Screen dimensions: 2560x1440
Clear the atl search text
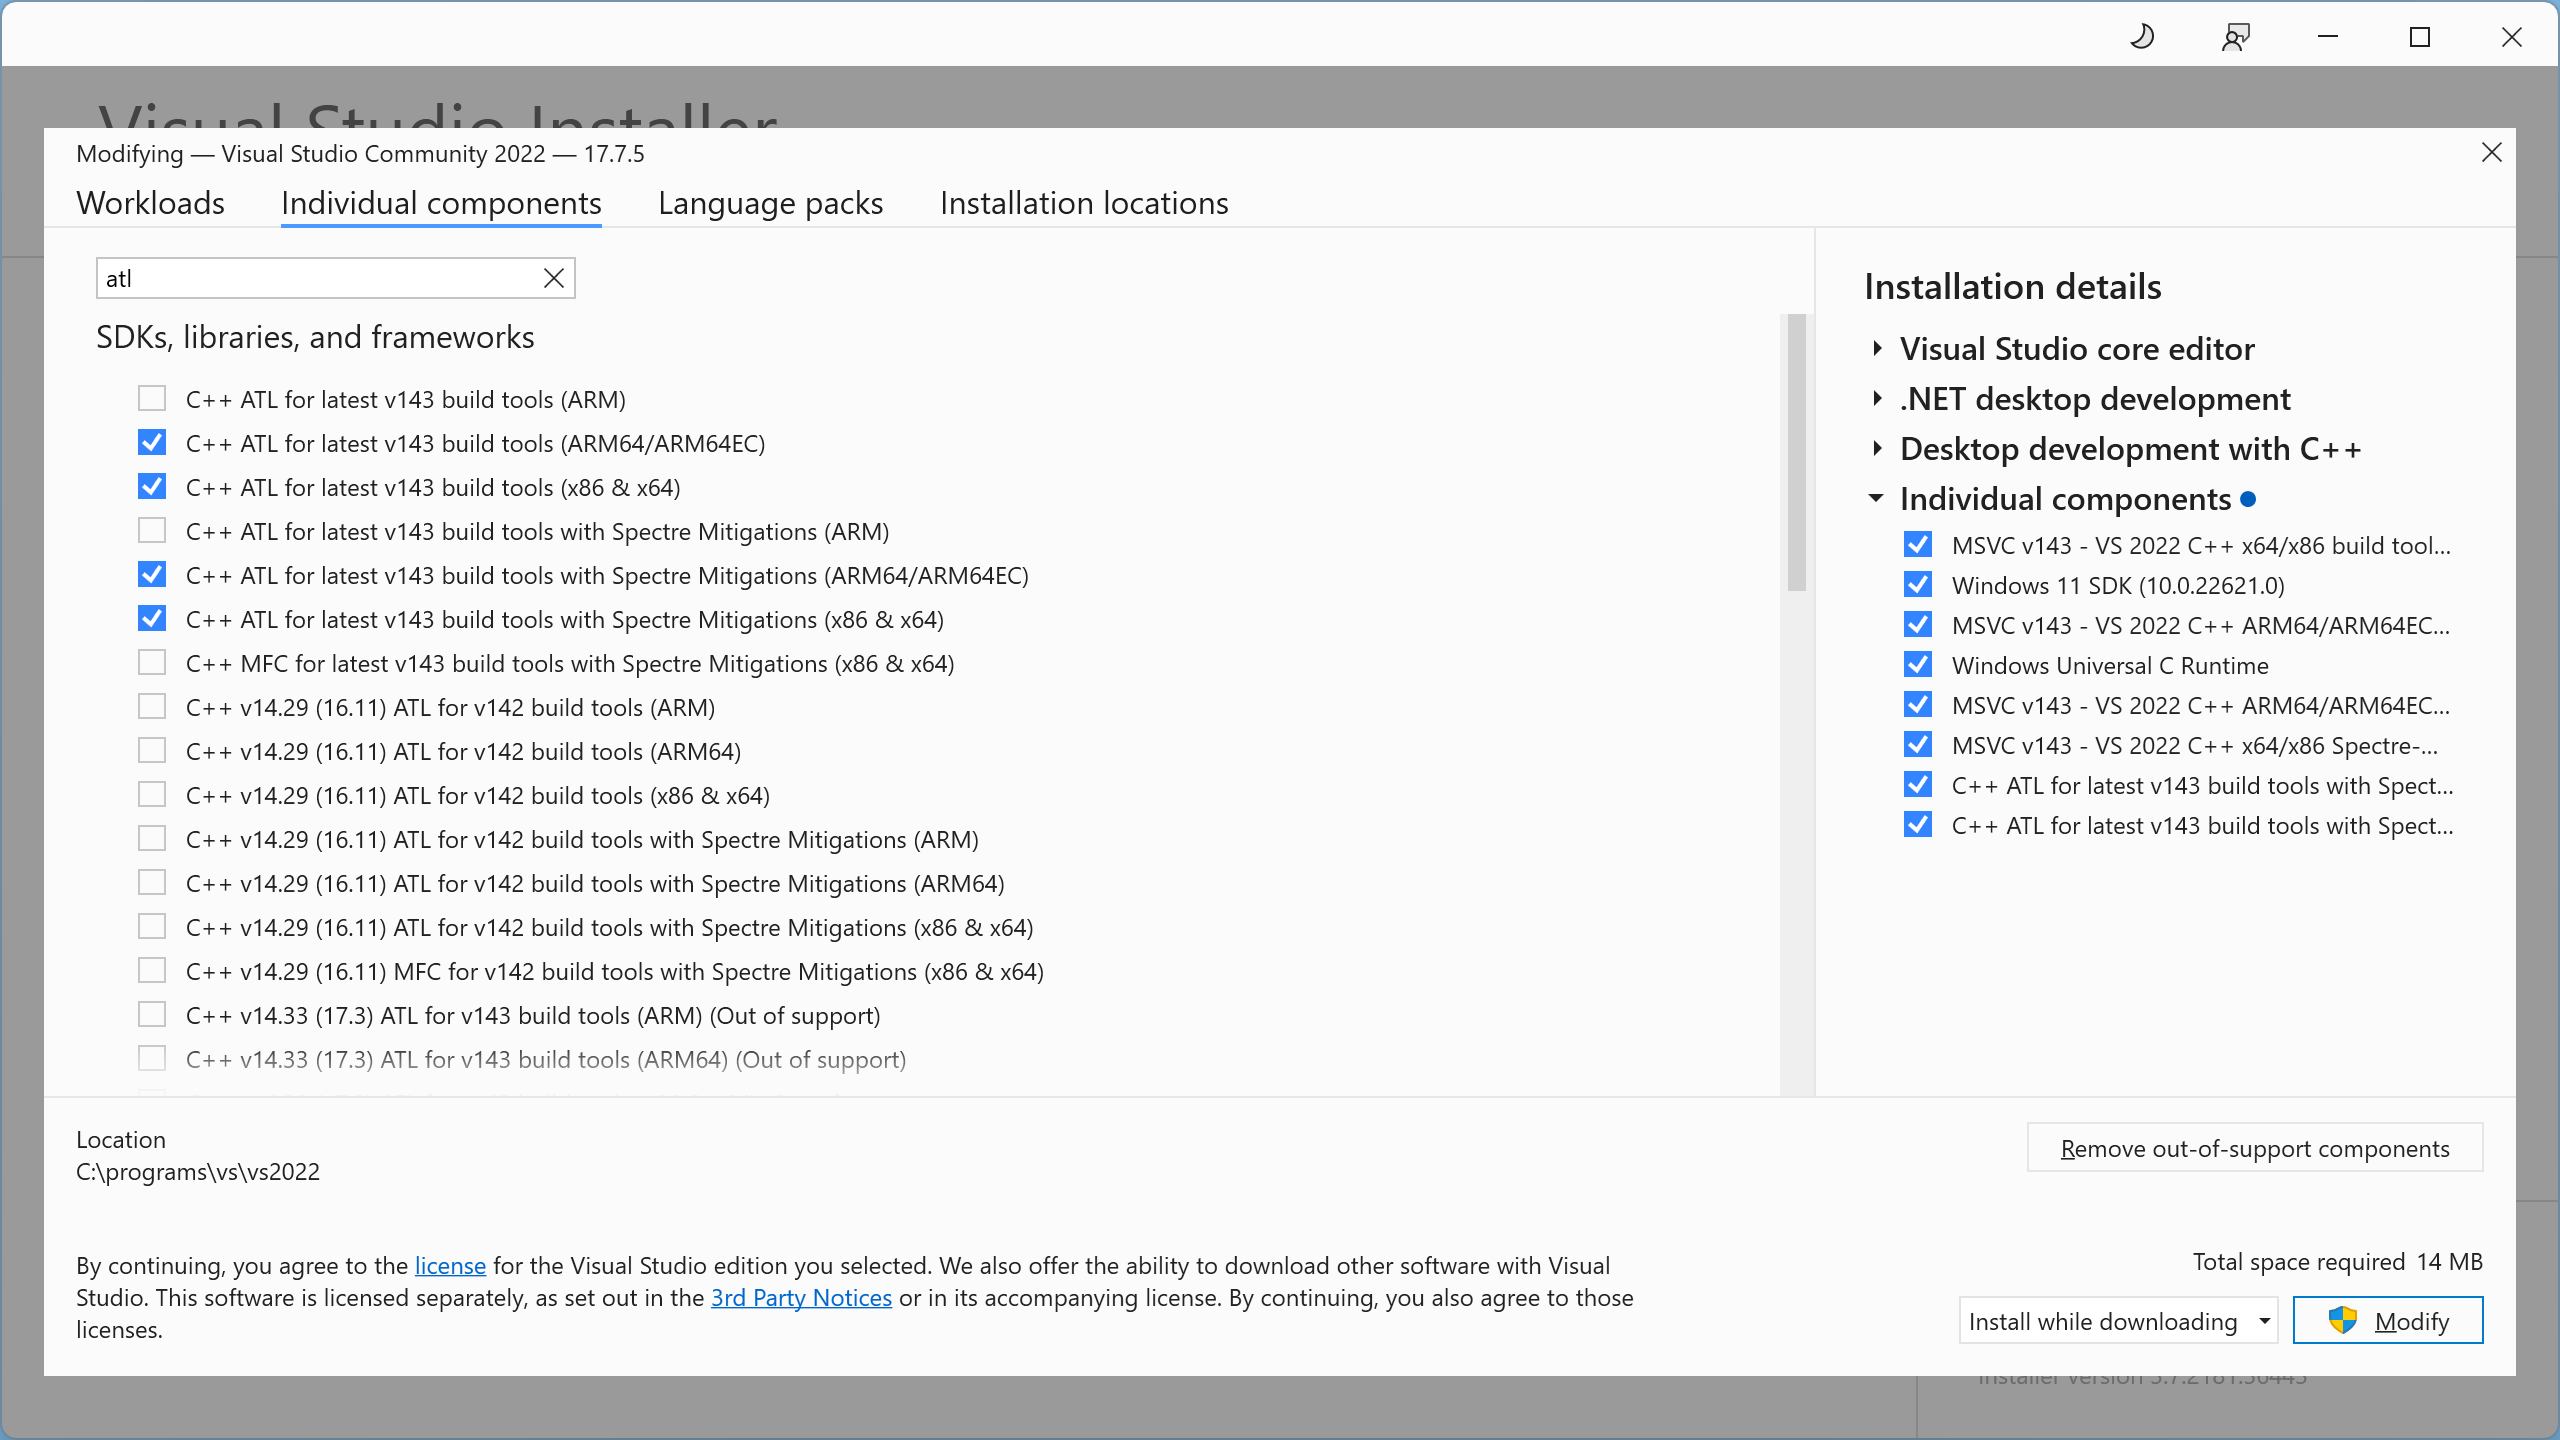(x=554, y=279)
